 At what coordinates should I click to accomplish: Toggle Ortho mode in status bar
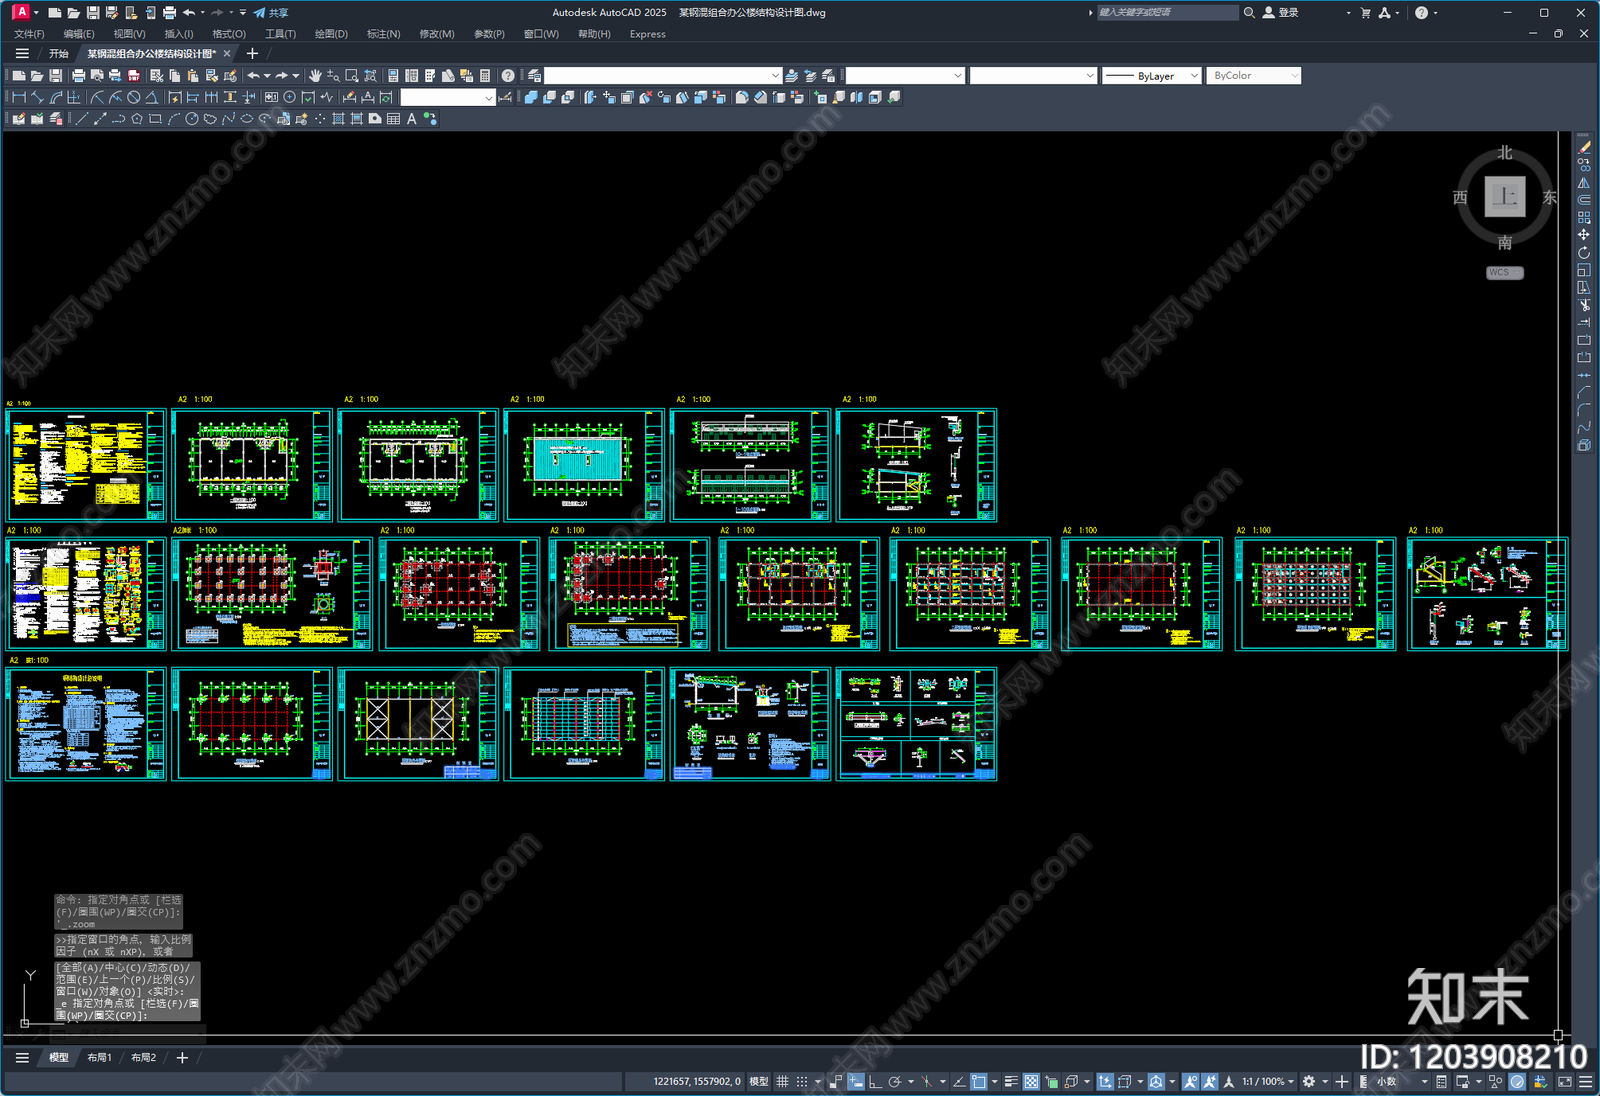click(x=875, y=1082)
